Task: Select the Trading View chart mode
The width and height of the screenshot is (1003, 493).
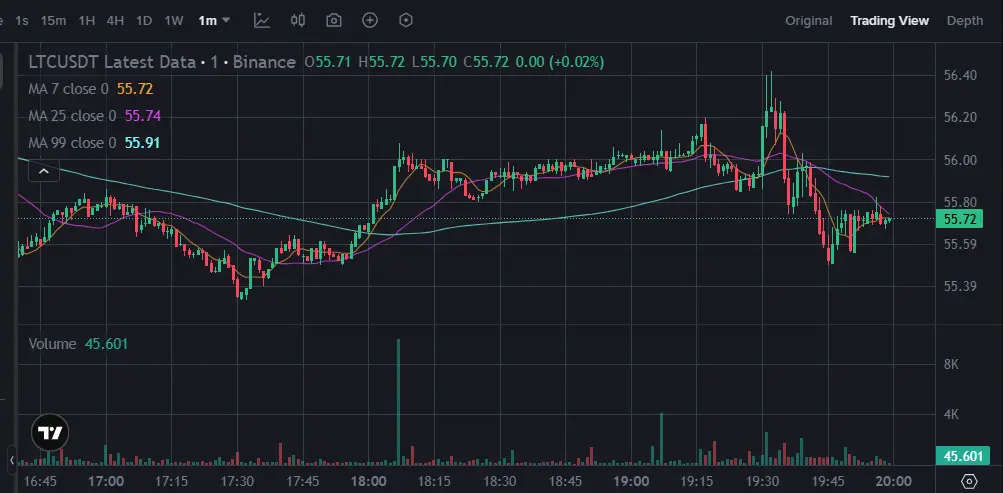Action: pos(889,20)
